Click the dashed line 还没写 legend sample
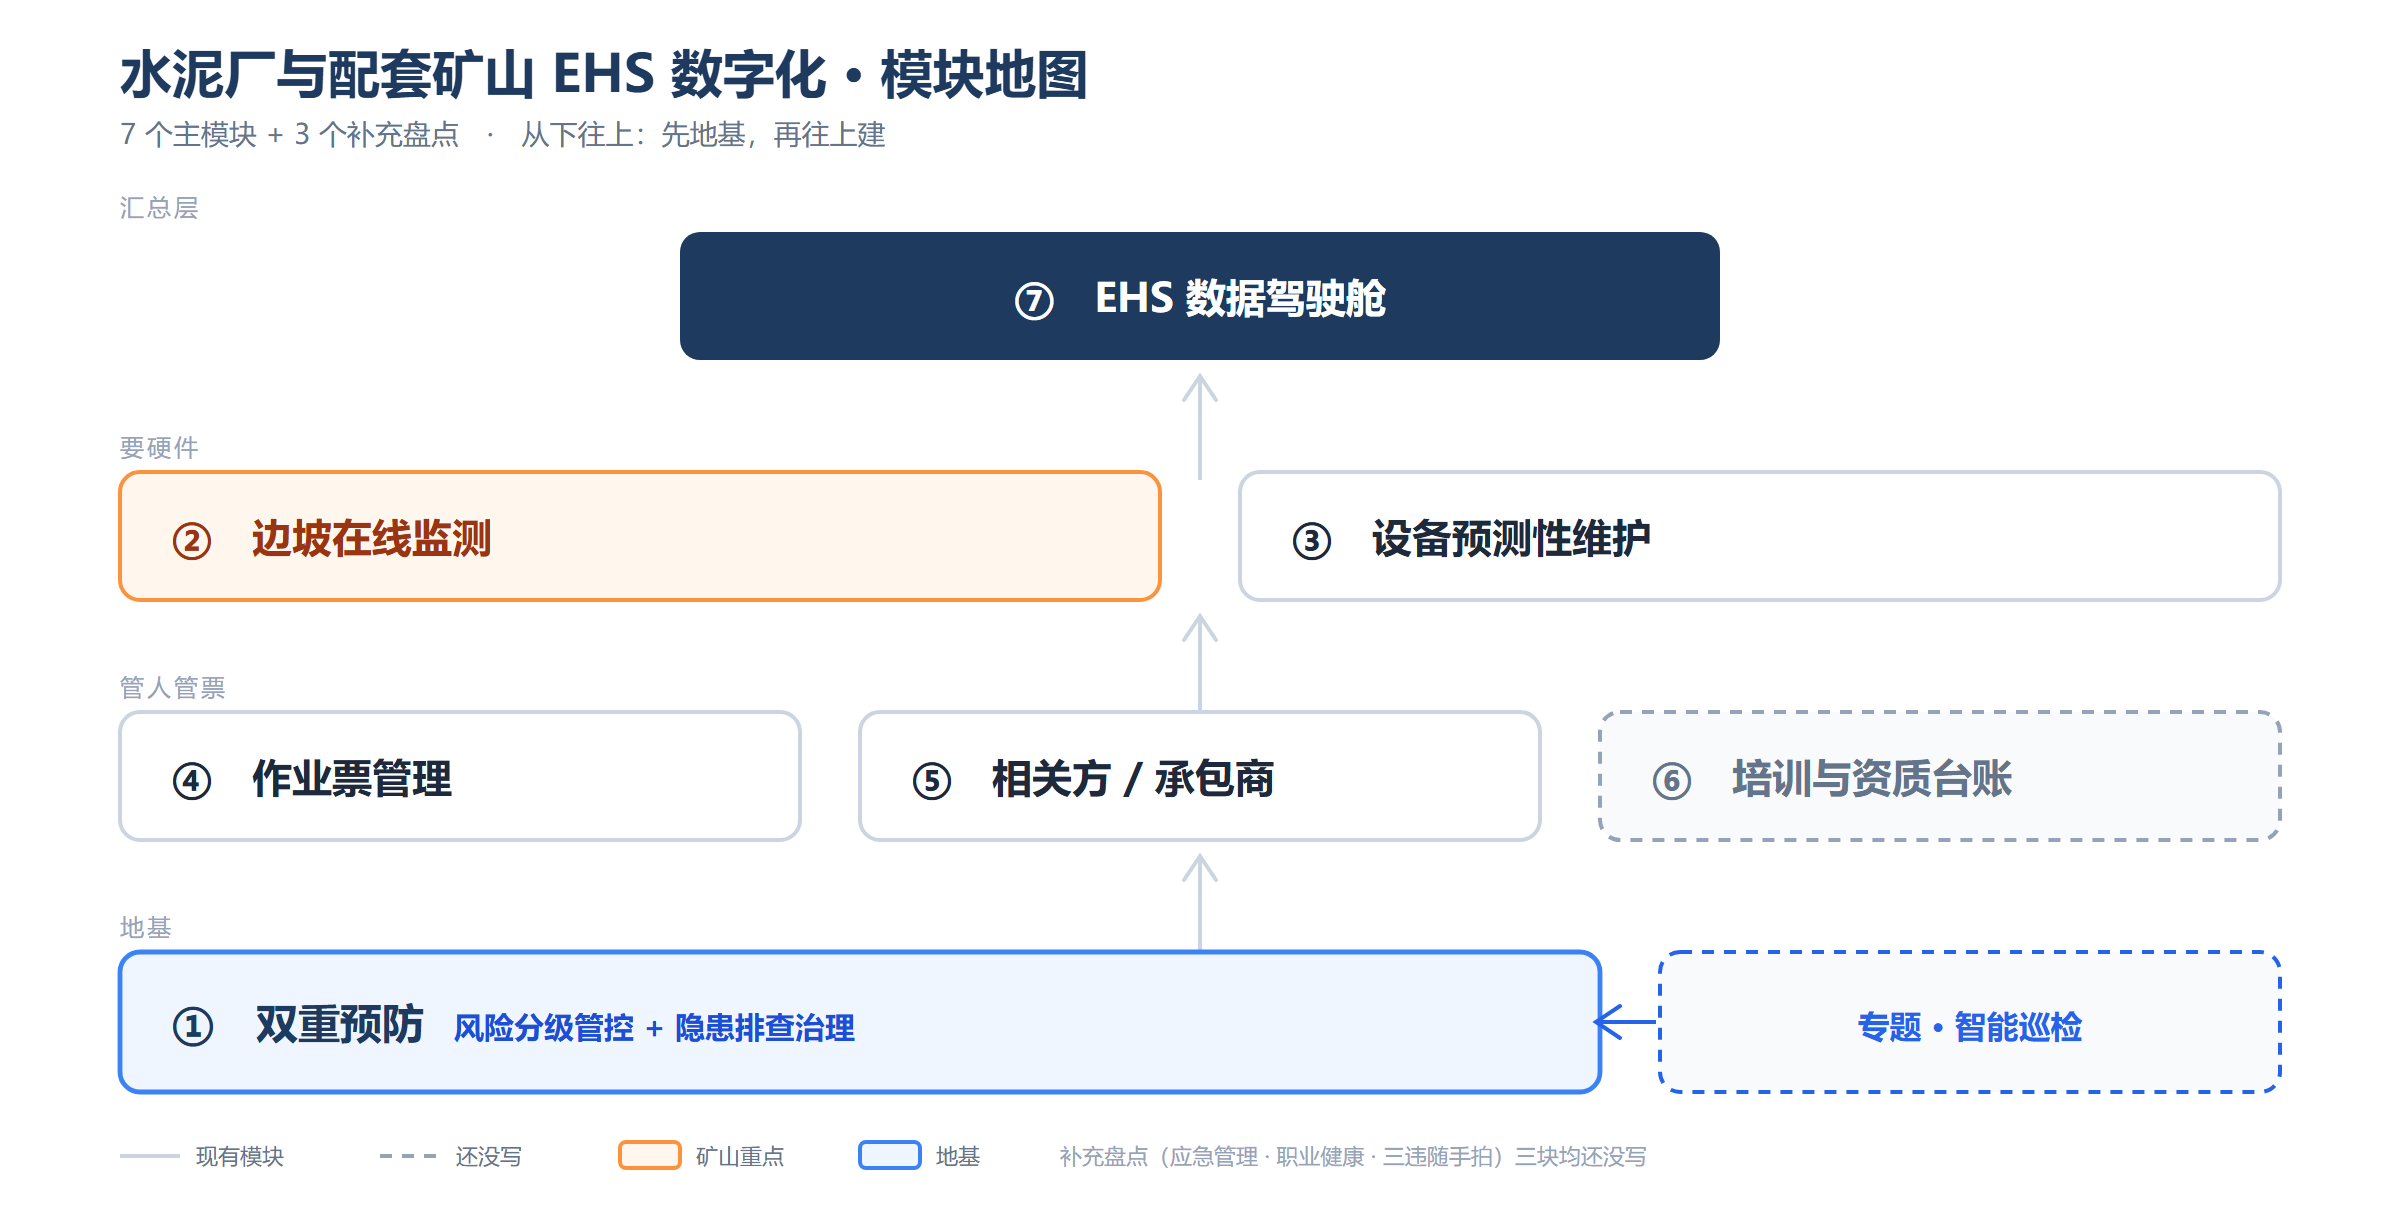This screenshot has width=2400, height=1208. (408, 1156)
